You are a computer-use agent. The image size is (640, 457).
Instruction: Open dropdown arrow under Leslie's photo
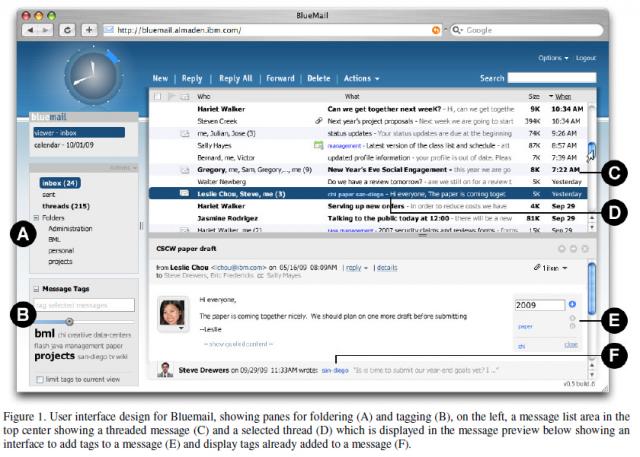point(181,328)
